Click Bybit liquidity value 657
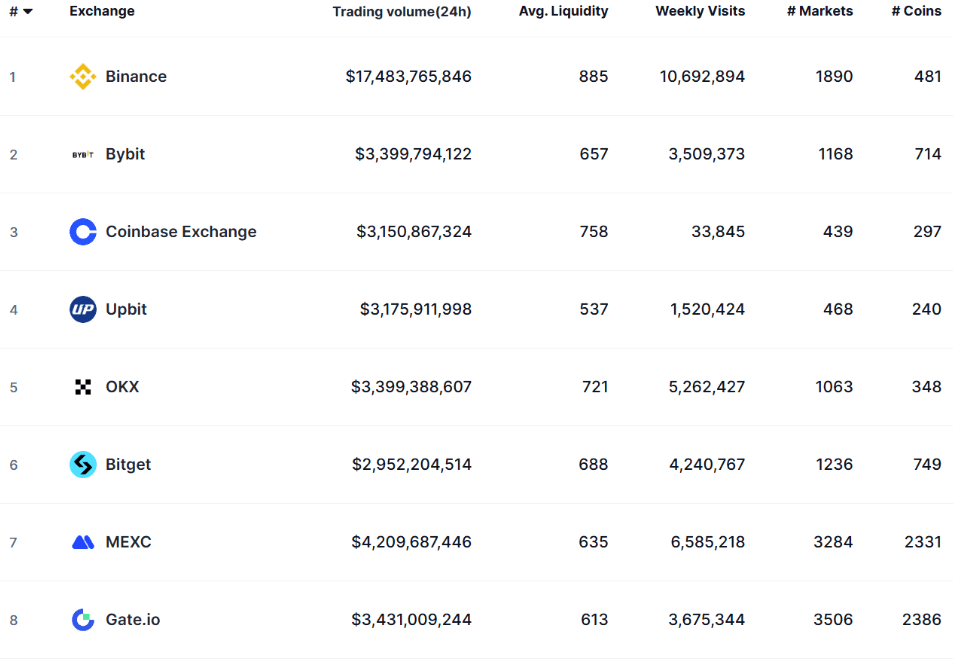Image resolution: width=953 pixels, height=665 pixels. pyautogui.click(x=594, y=154)
